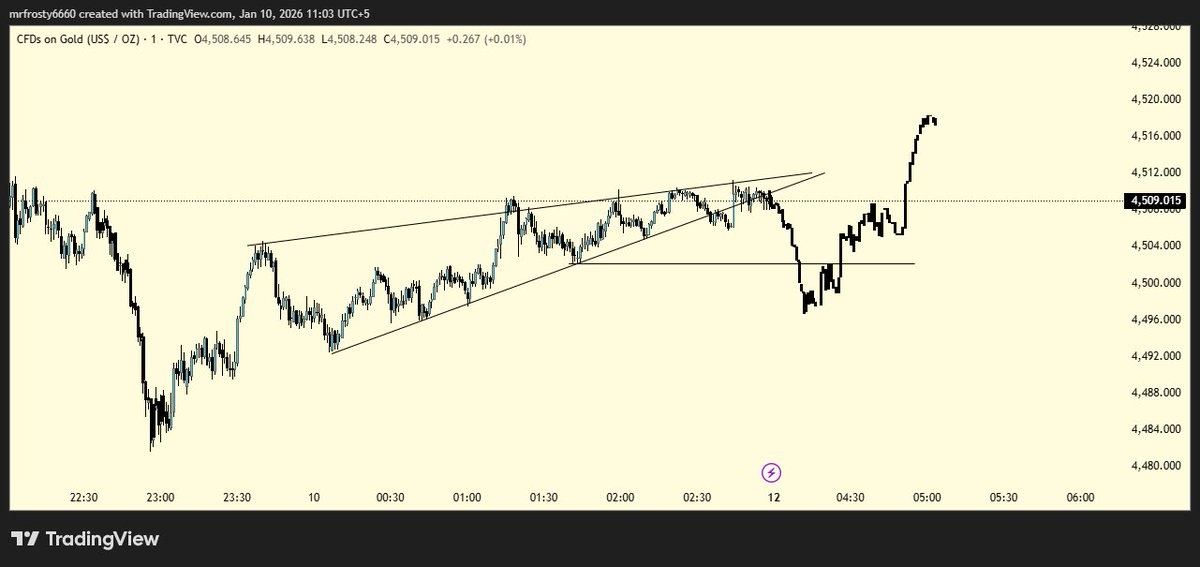Click the date label 12 on time axis

click(x=773, y=497)
